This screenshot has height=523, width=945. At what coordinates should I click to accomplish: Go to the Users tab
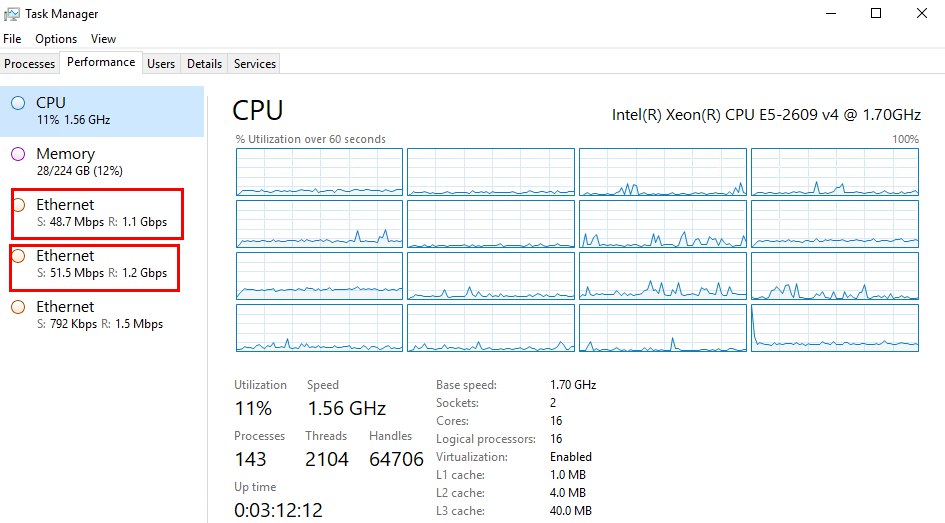[x=161, y=64]
